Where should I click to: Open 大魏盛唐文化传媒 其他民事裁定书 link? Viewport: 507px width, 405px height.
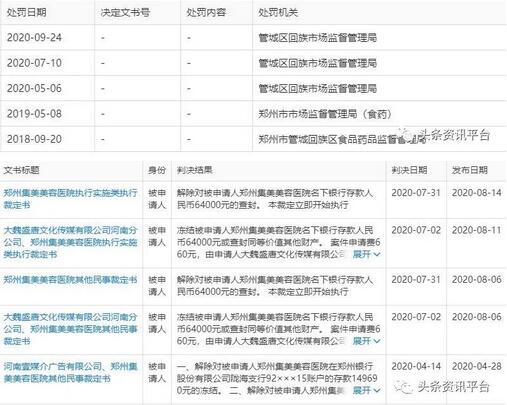tap(70, 329)
